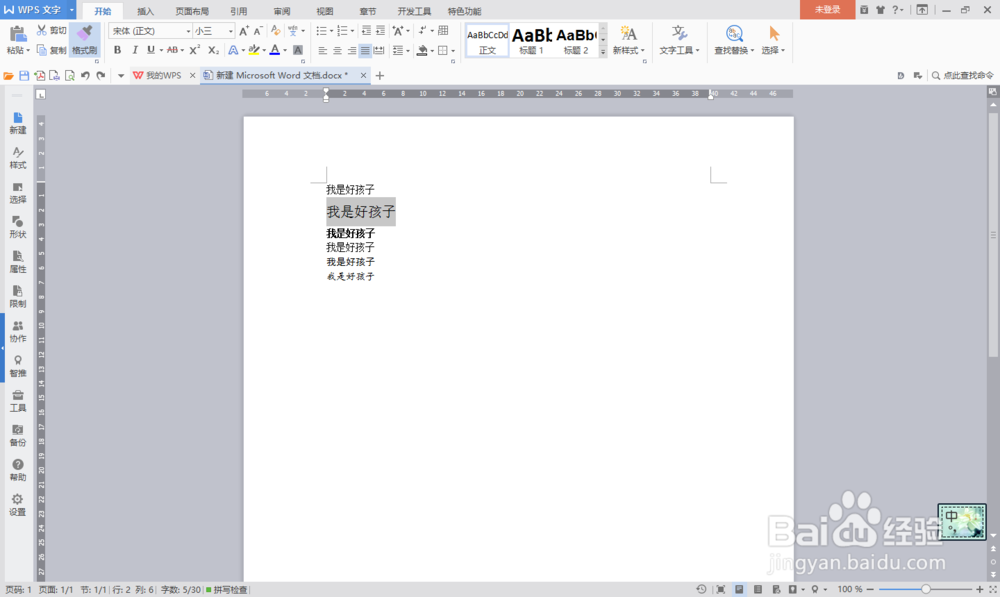Set left text alignment
Screen dimensions: 1000x597
click(323, 50)
